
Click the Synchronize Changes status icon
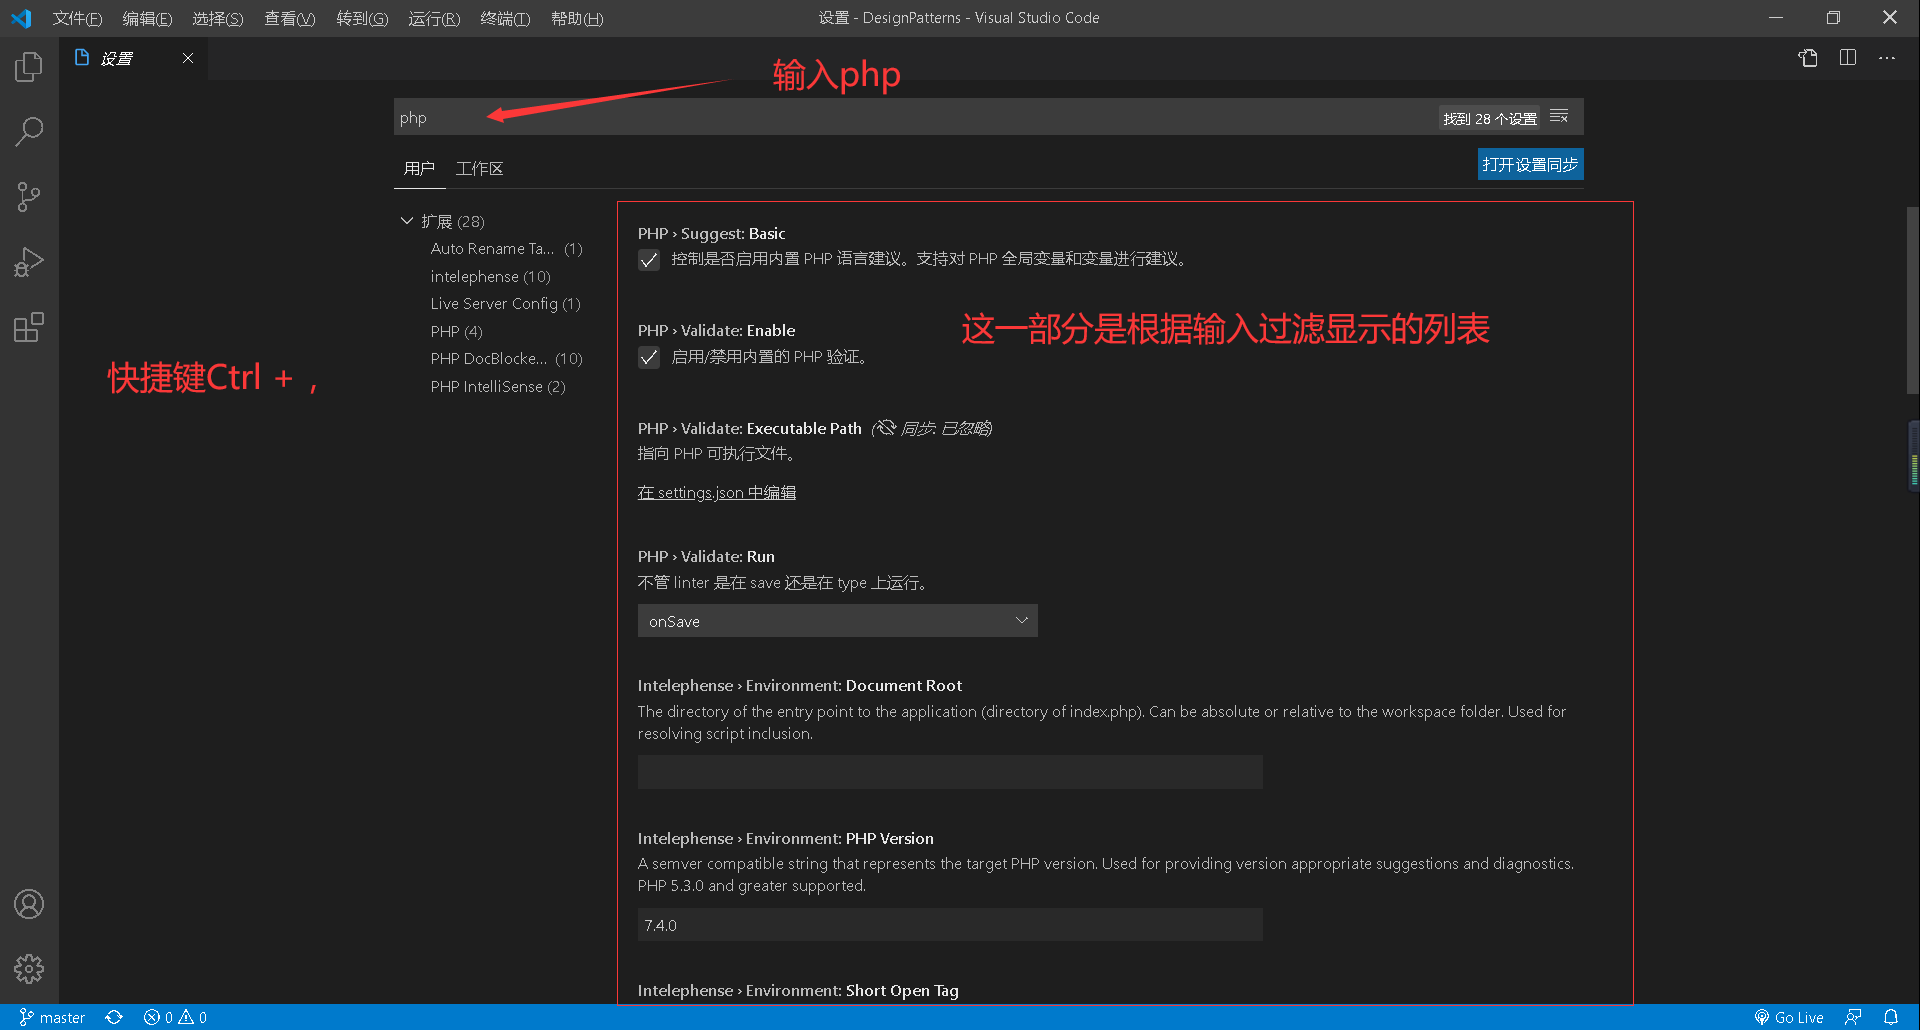tap(114, 1017)
